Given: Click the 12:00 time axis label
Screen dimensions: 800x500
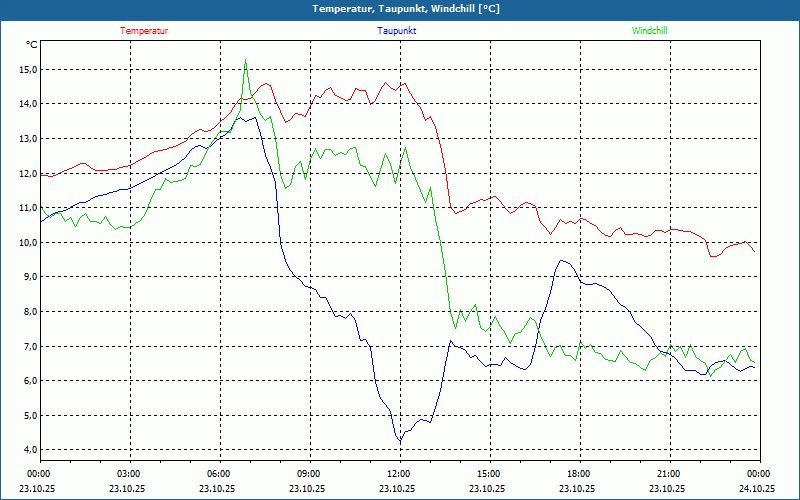Looking at the screenshot, I should tap(400, 473).
